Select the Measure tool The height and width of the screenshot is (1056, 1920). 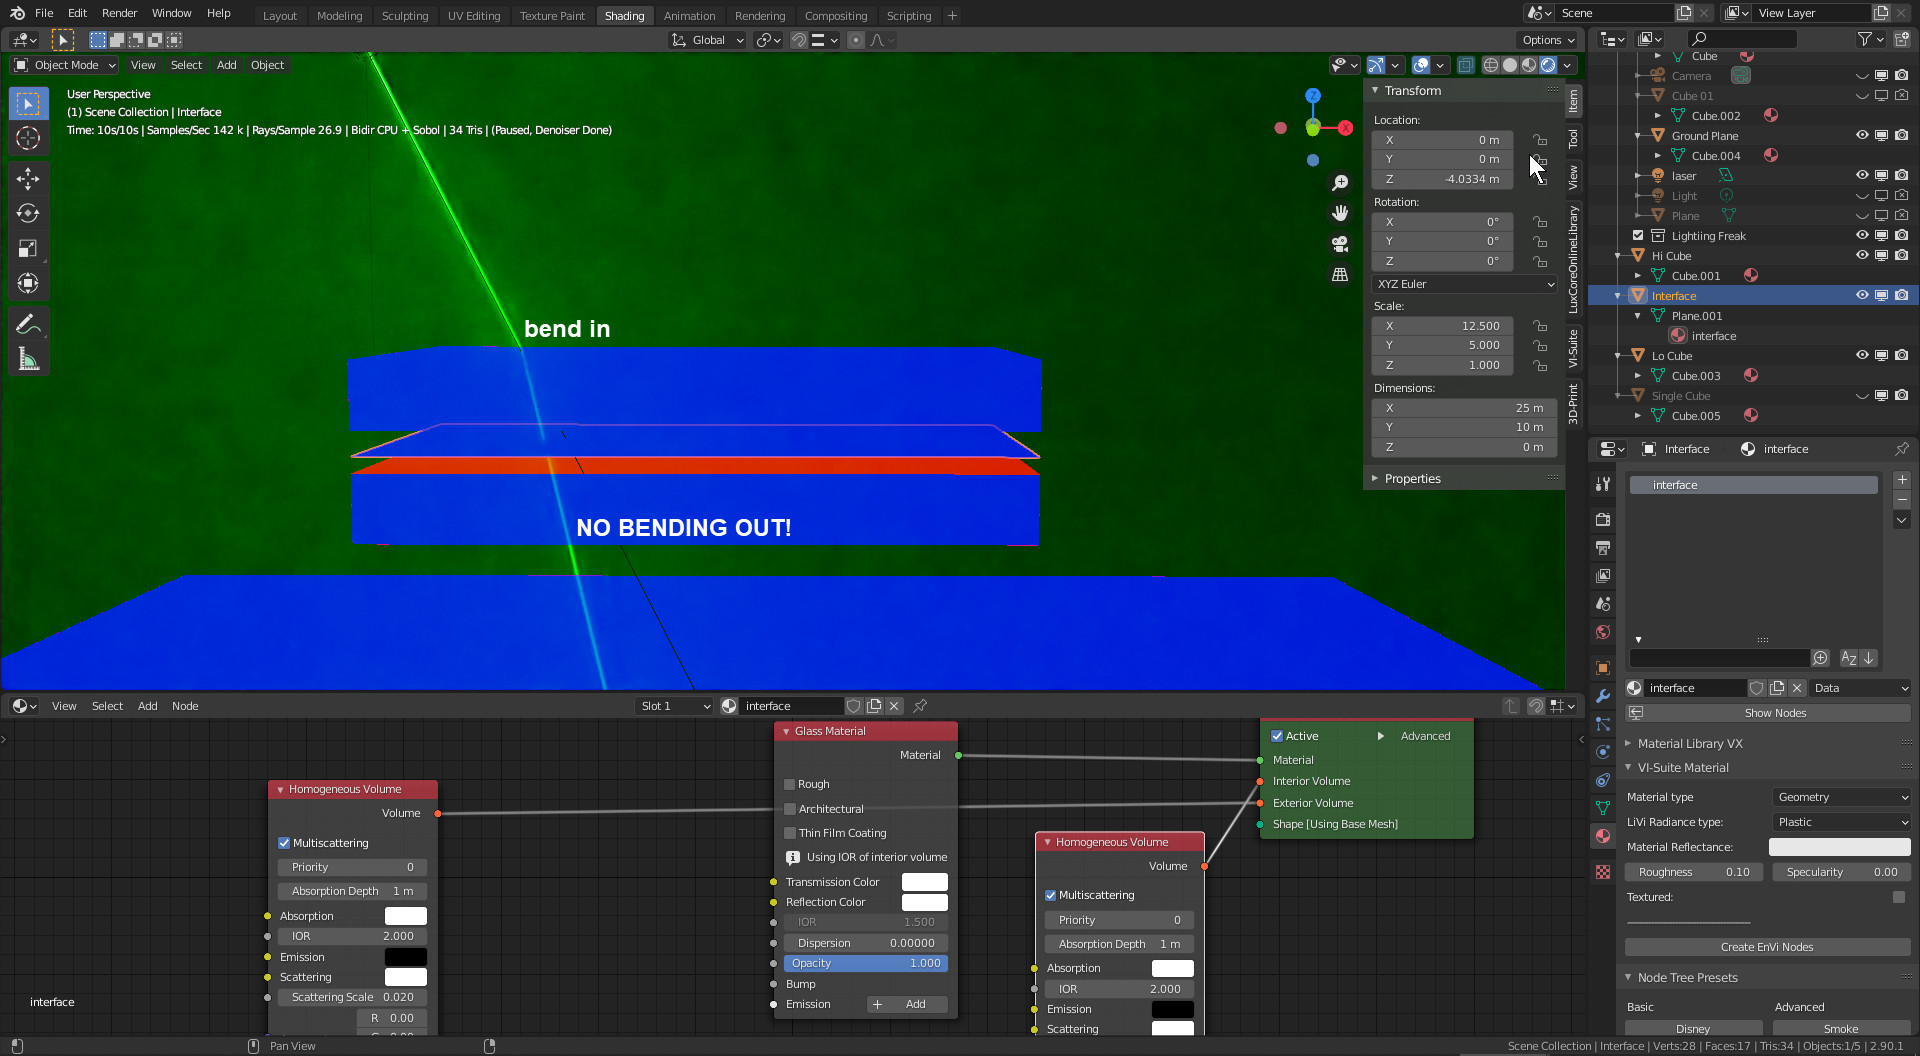tap(28, 360)
